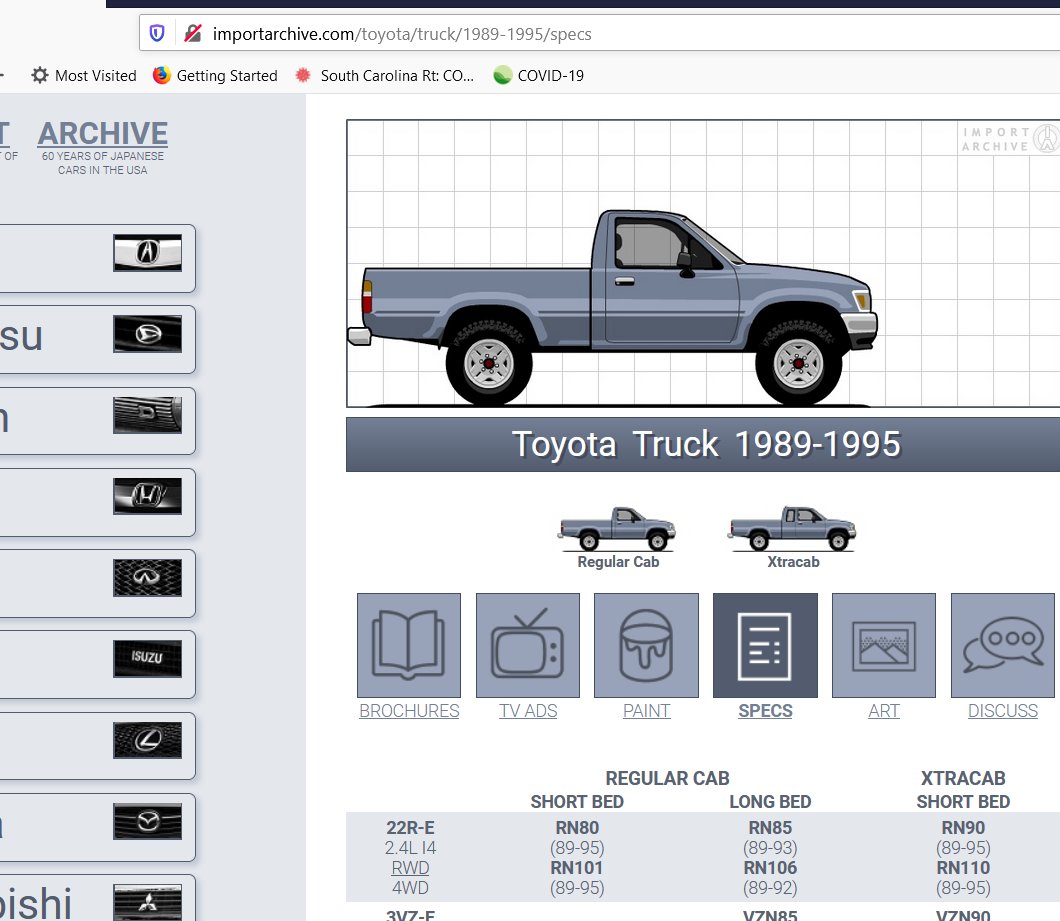Click the RN101 model code
Image resolution: width=1060 pixels, height=921 pixels.
click(x=577, y=868)
